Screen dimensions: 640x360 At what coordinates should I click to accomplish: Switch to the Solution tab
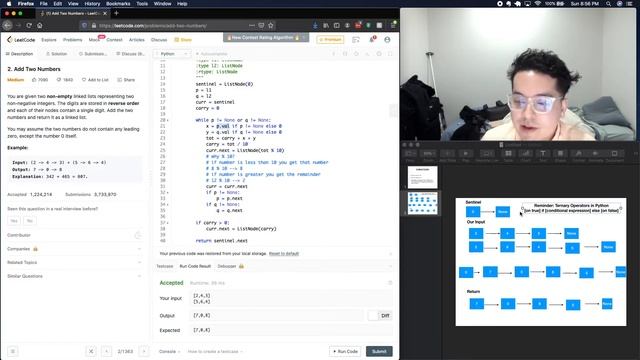click(56, 54)
